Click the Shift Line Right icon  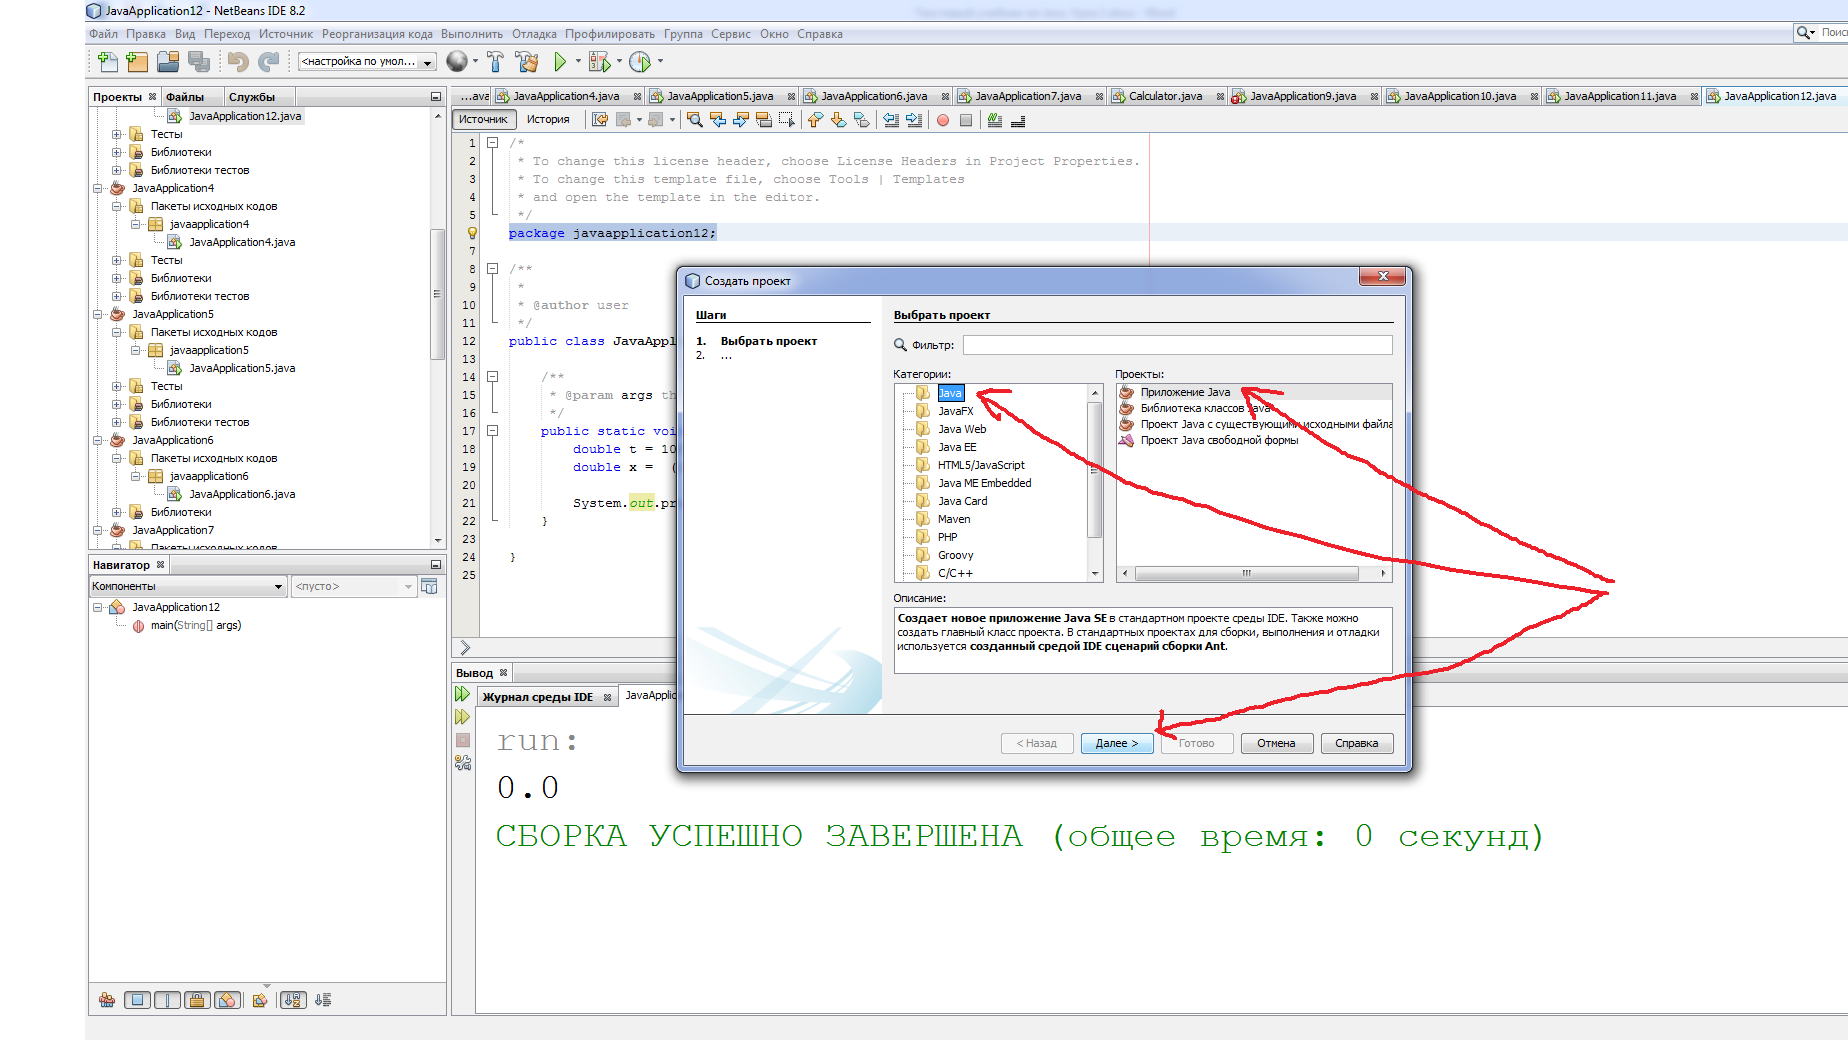(x=914, y=120)
